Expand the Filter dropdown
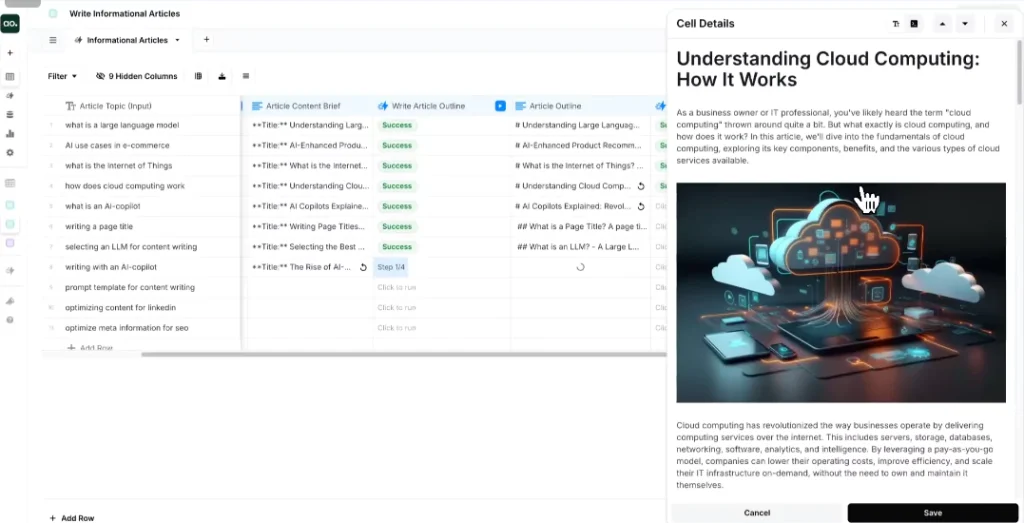1024x523 pixels. coord(62,76)
